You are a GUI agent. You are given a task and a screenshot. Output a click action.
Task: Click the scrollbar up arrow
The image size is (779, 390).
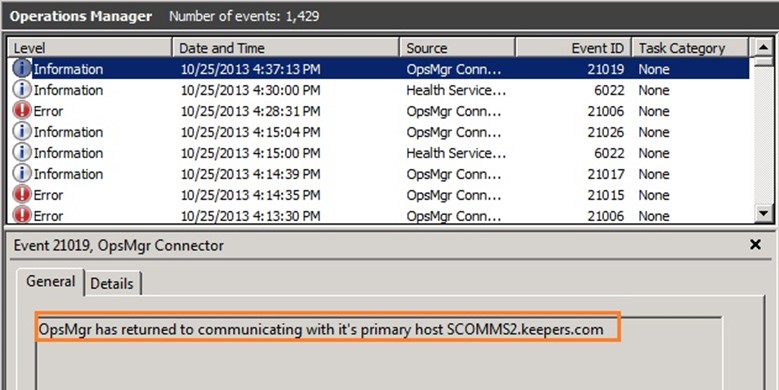point(763,48)
